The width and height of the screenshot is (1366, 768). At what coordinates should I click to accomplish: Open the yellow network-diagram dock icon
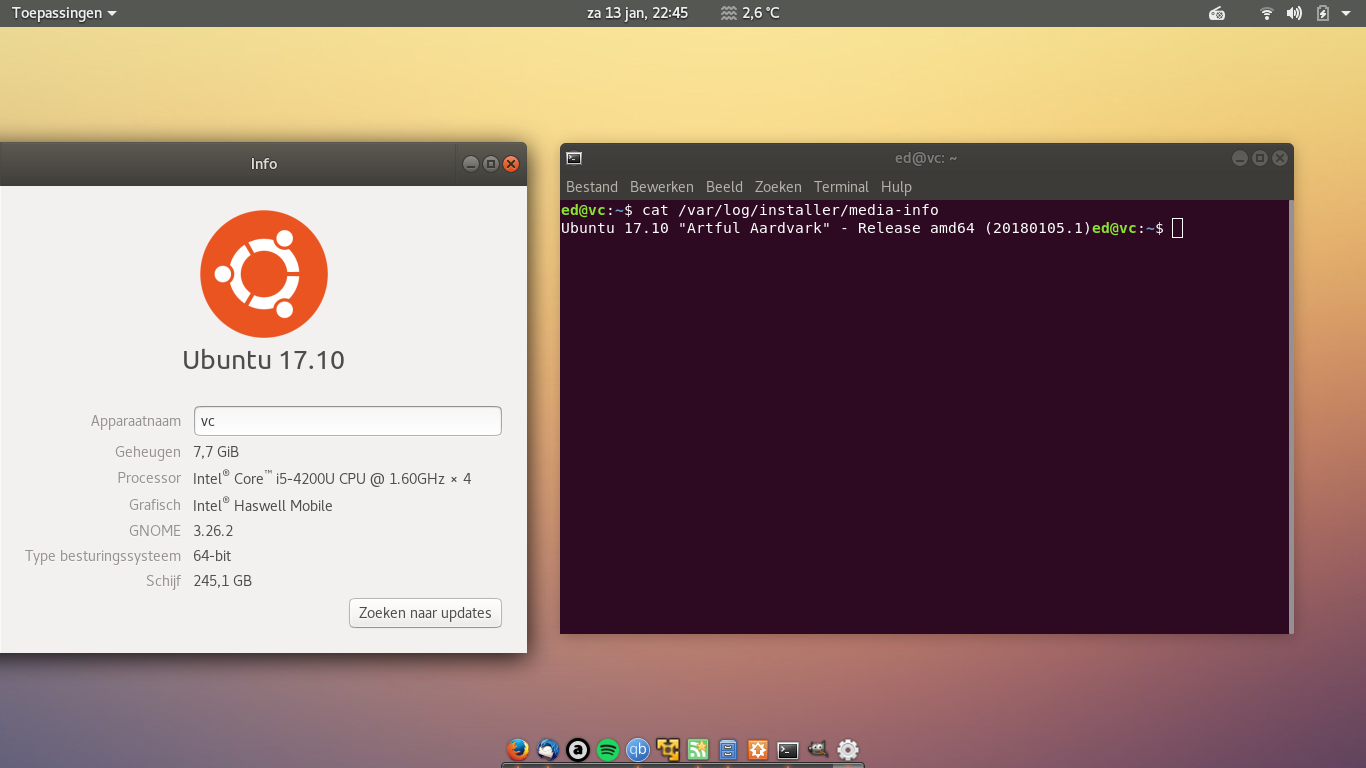(668, 749)
